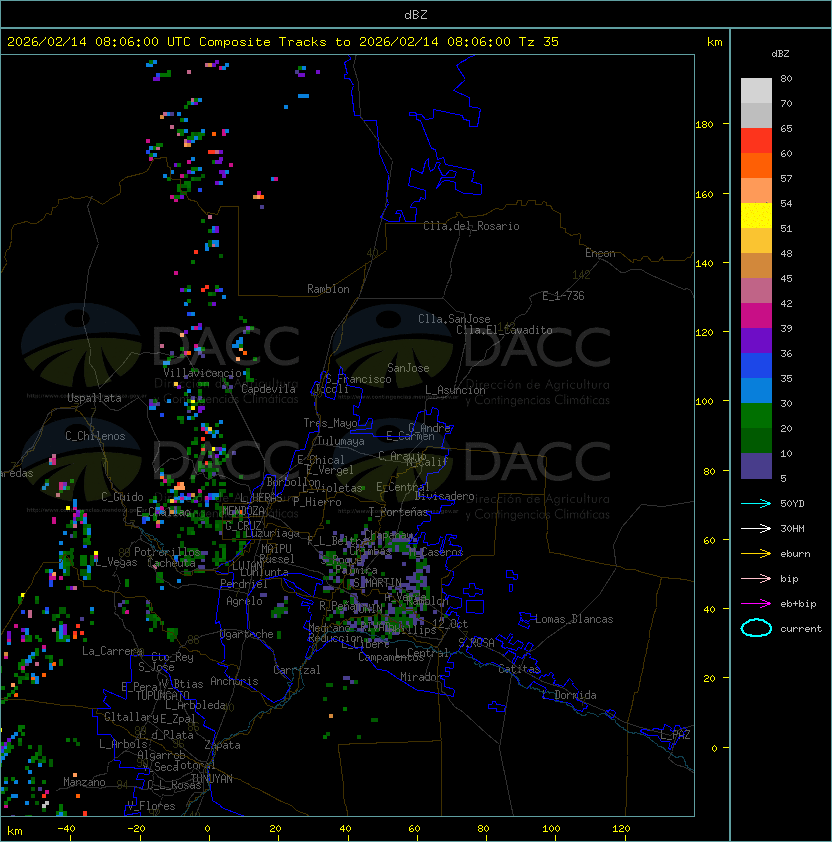The image size is (832, 842).
Task: Click the 'Ugarteche' map label
Action: (247, 634)
